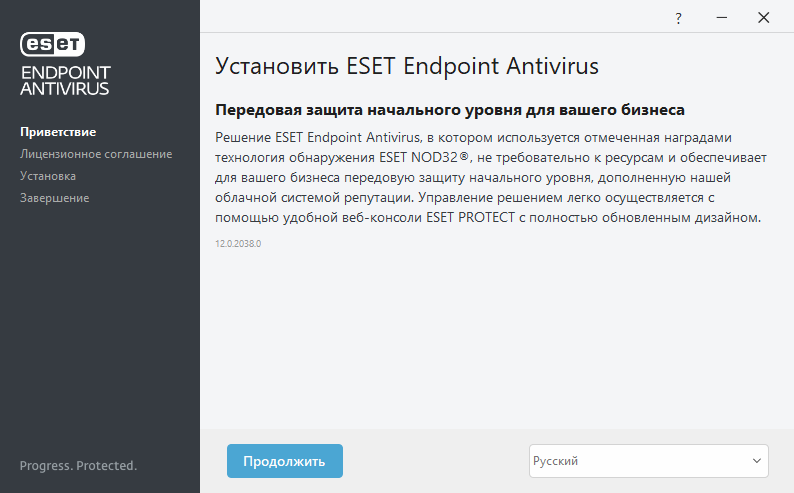
Task: Click the product description paragraph
Action: tap(490, 177)
